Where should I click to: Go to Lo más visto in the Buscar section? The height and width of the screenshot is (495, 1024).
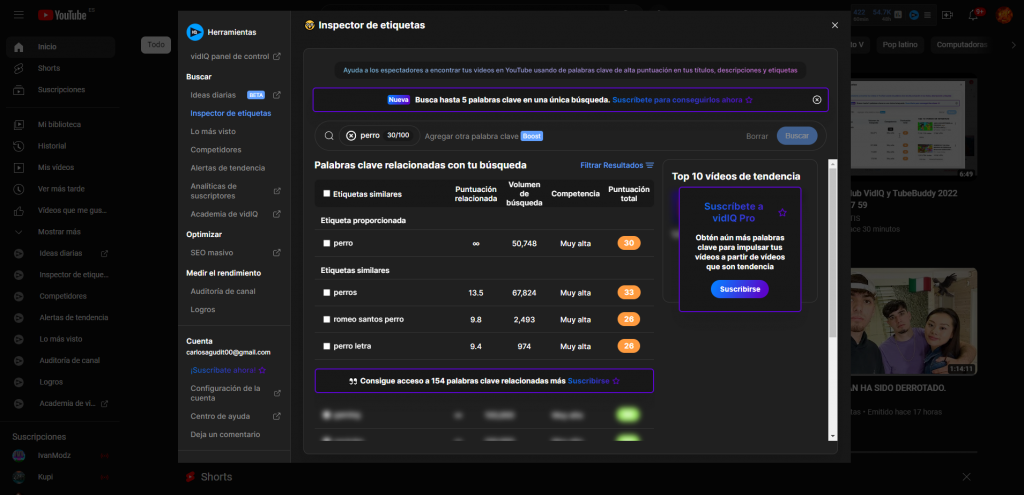(213, 132)
